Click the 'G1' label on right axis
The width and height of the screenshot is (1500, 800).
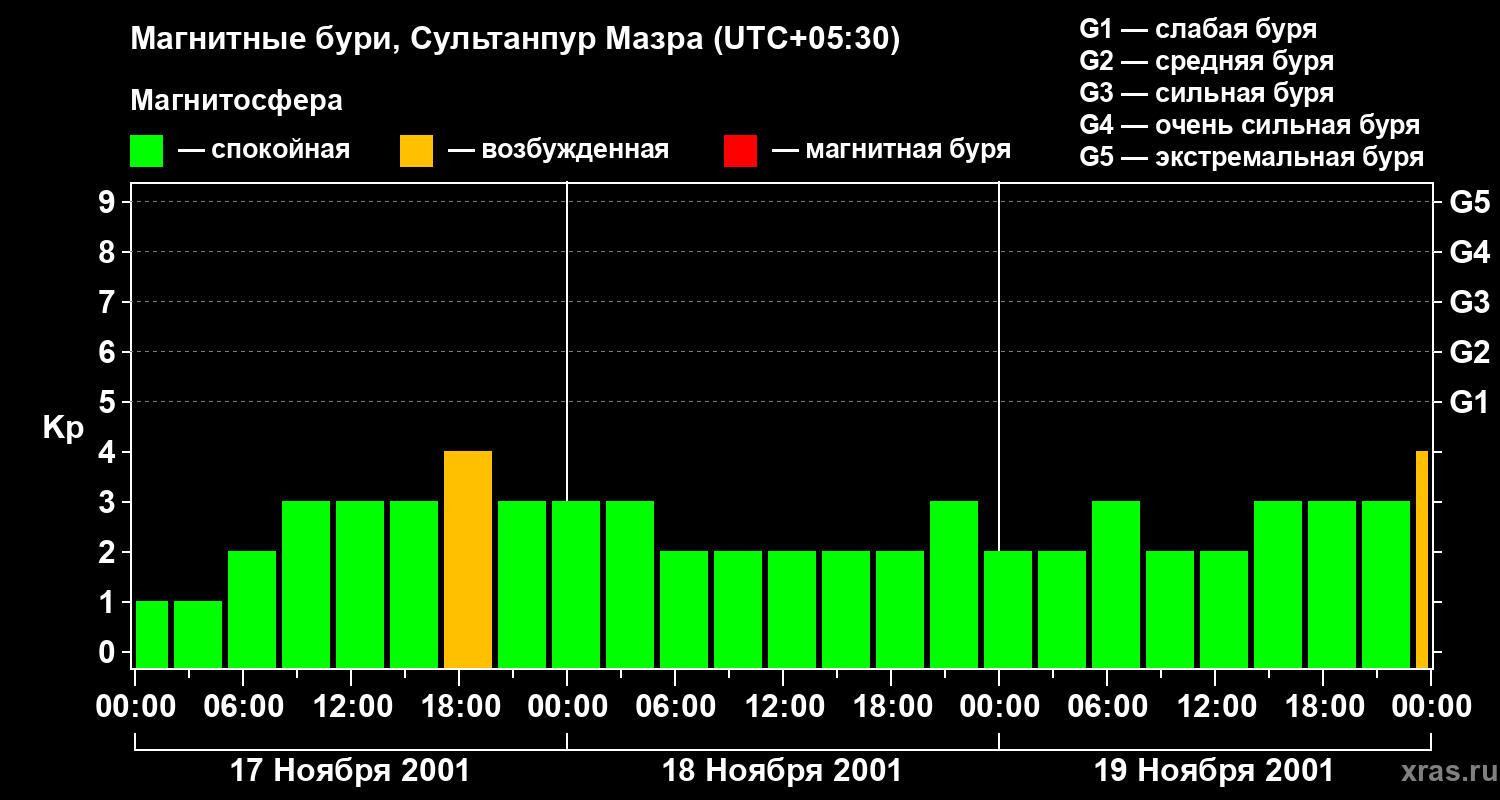(1470, 403)
